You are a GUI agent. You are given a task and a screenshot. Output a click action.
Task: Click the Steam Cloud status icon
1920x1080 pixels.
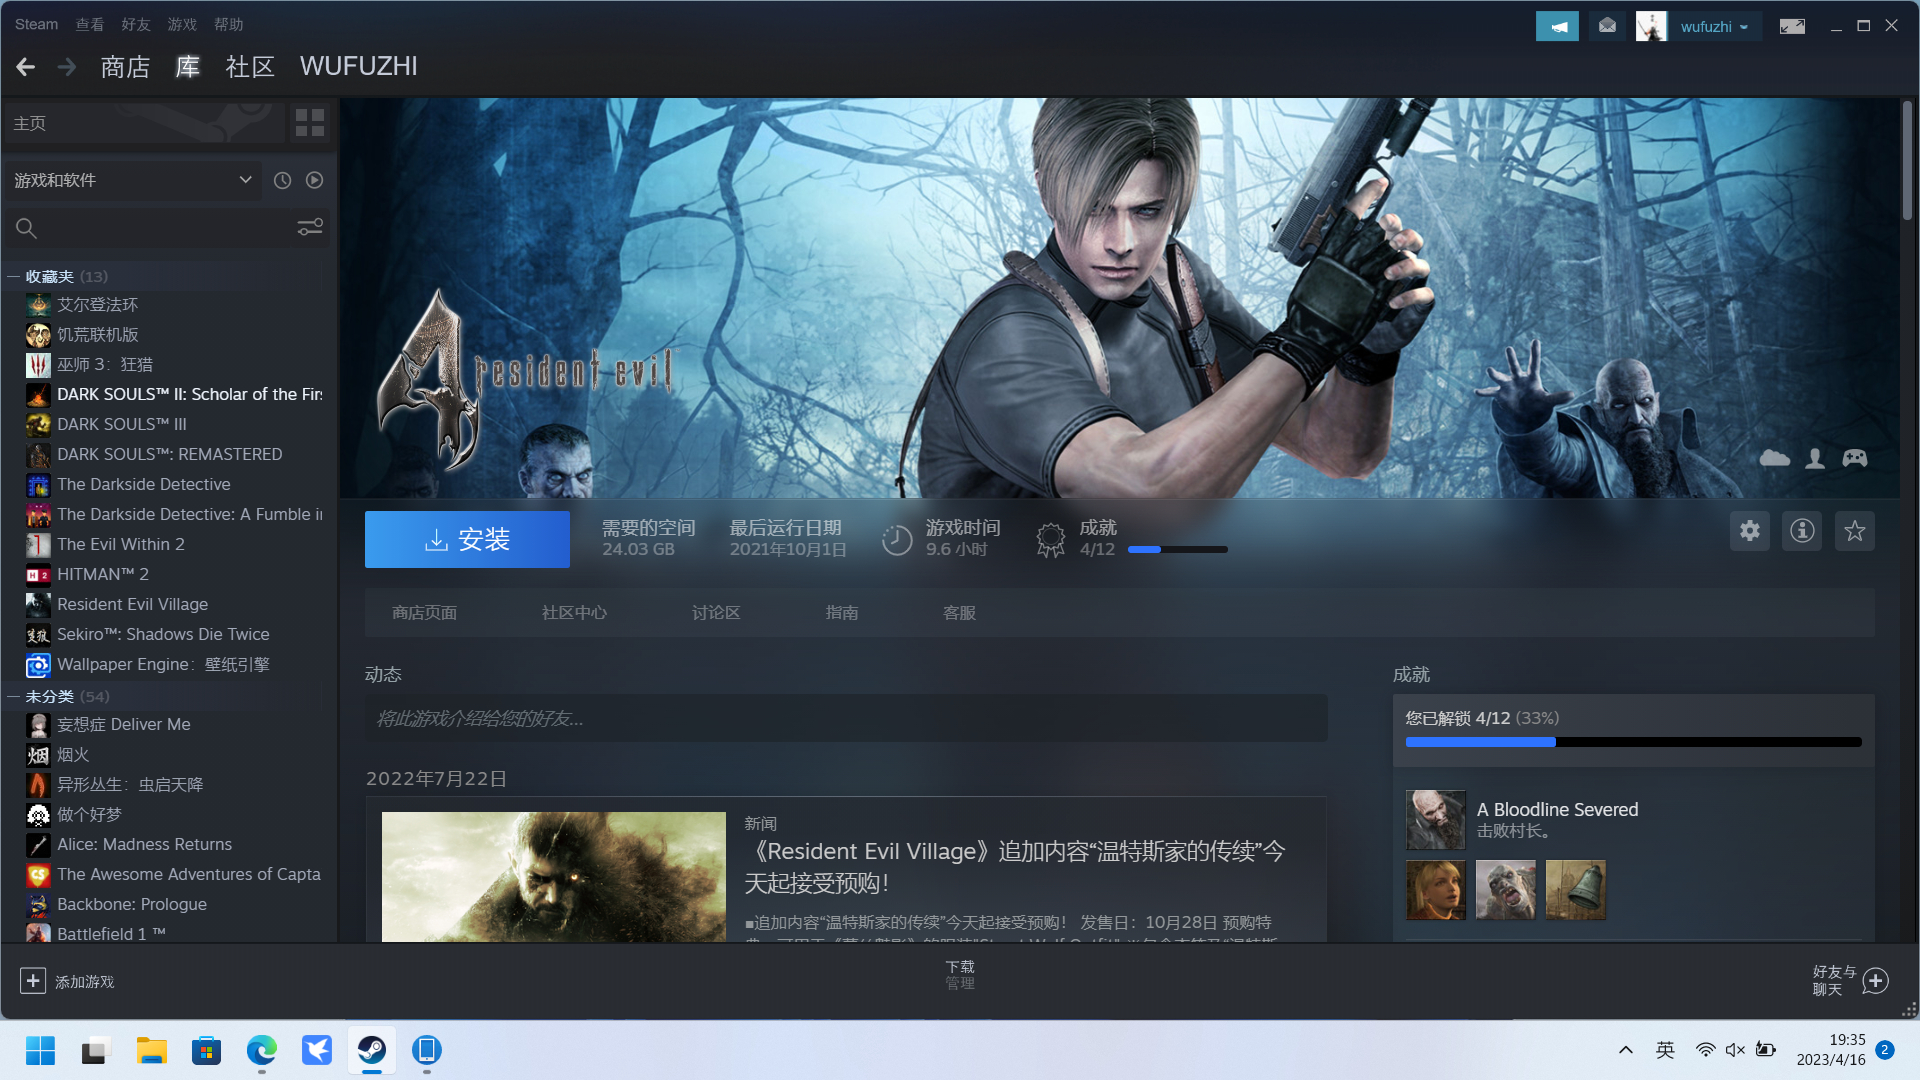(x=1775, y=458)
